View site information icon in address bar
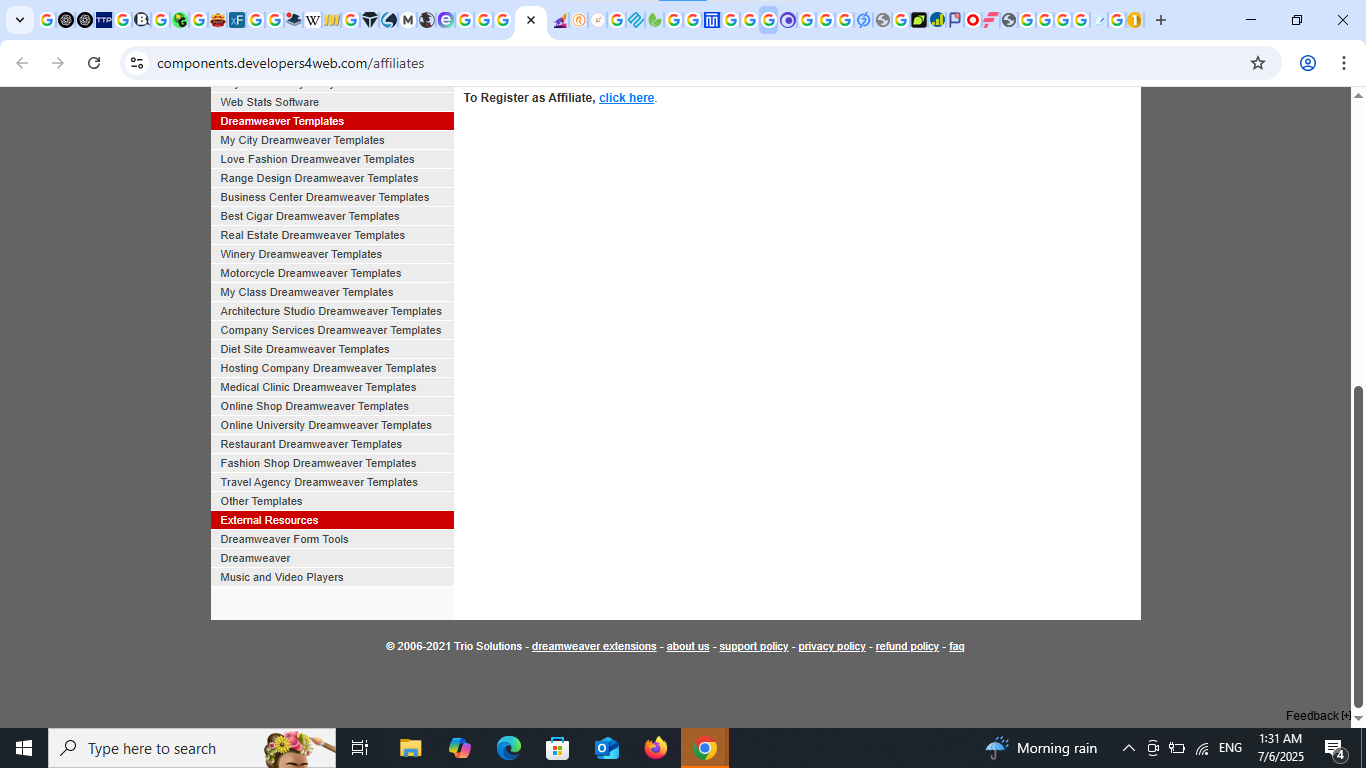1366x768 pixels. click(137, 63)
